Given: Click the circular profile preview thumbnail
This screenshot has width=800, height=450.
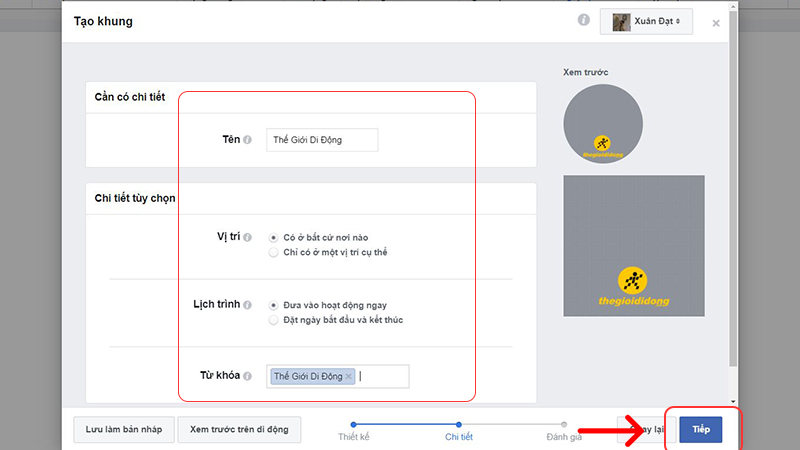Looking at the screenshot, I should coord(603,124).
